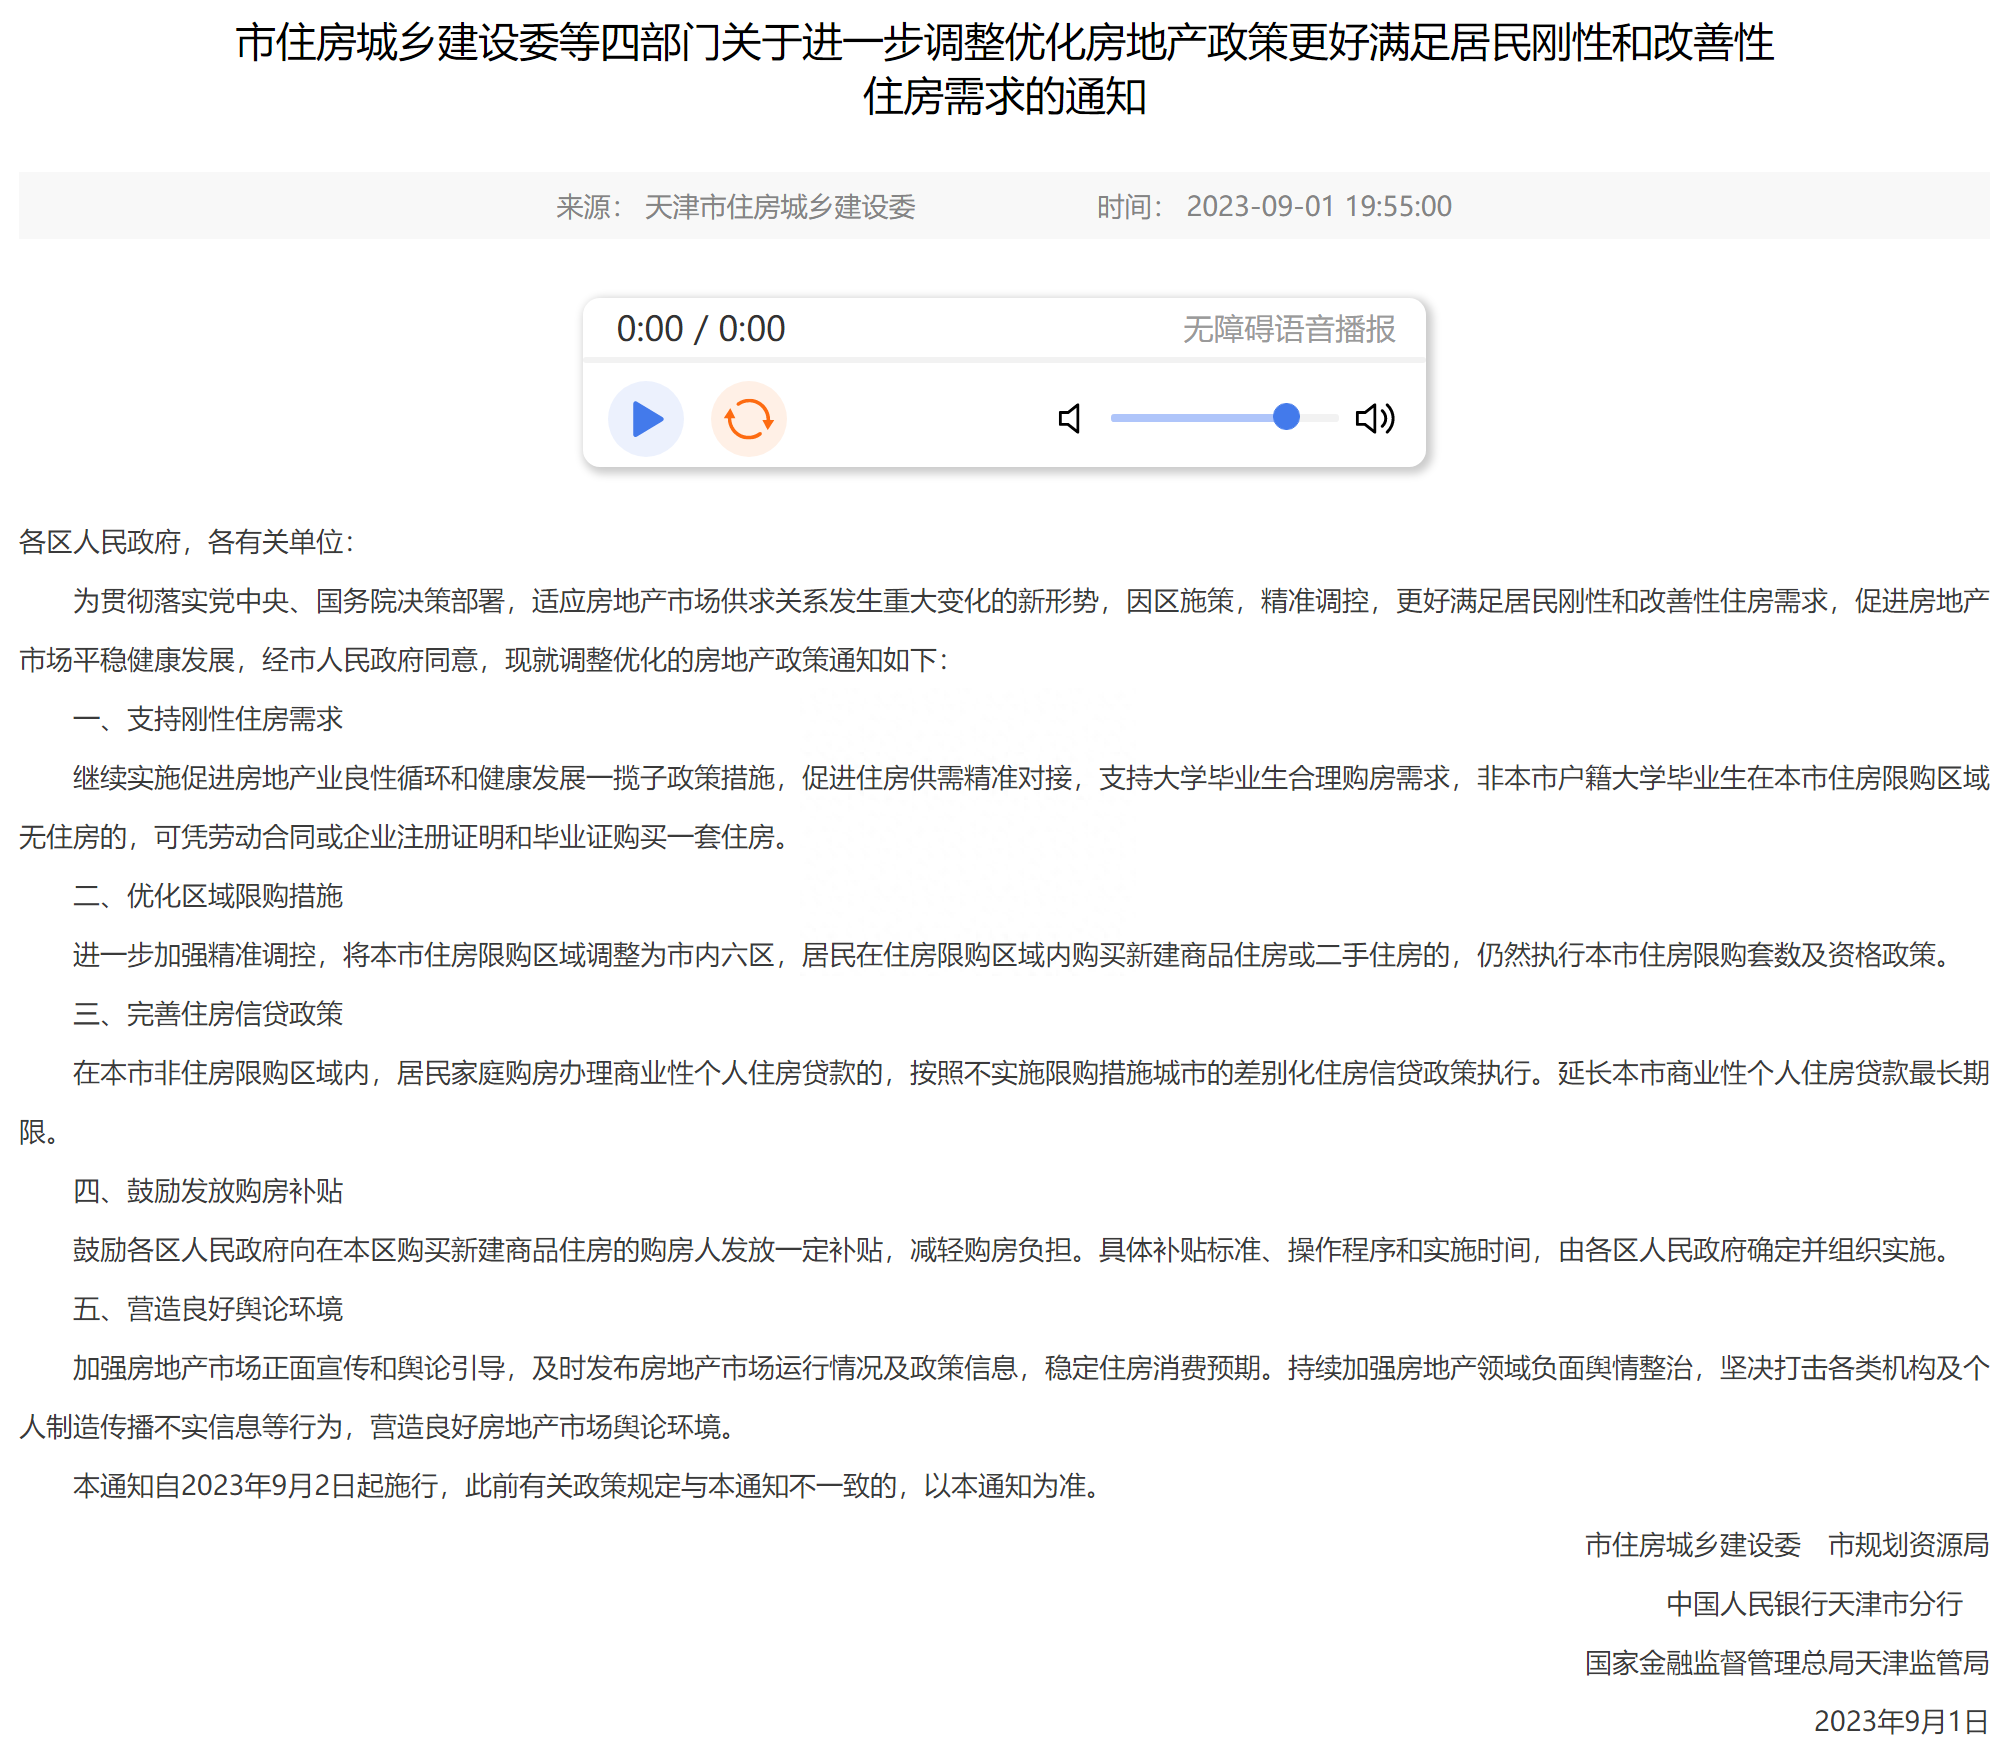This screenshot has height=1757, width=2016.
Task: Click heading 五、营造良好舆论环境
Action: (x=208, y=1309)
